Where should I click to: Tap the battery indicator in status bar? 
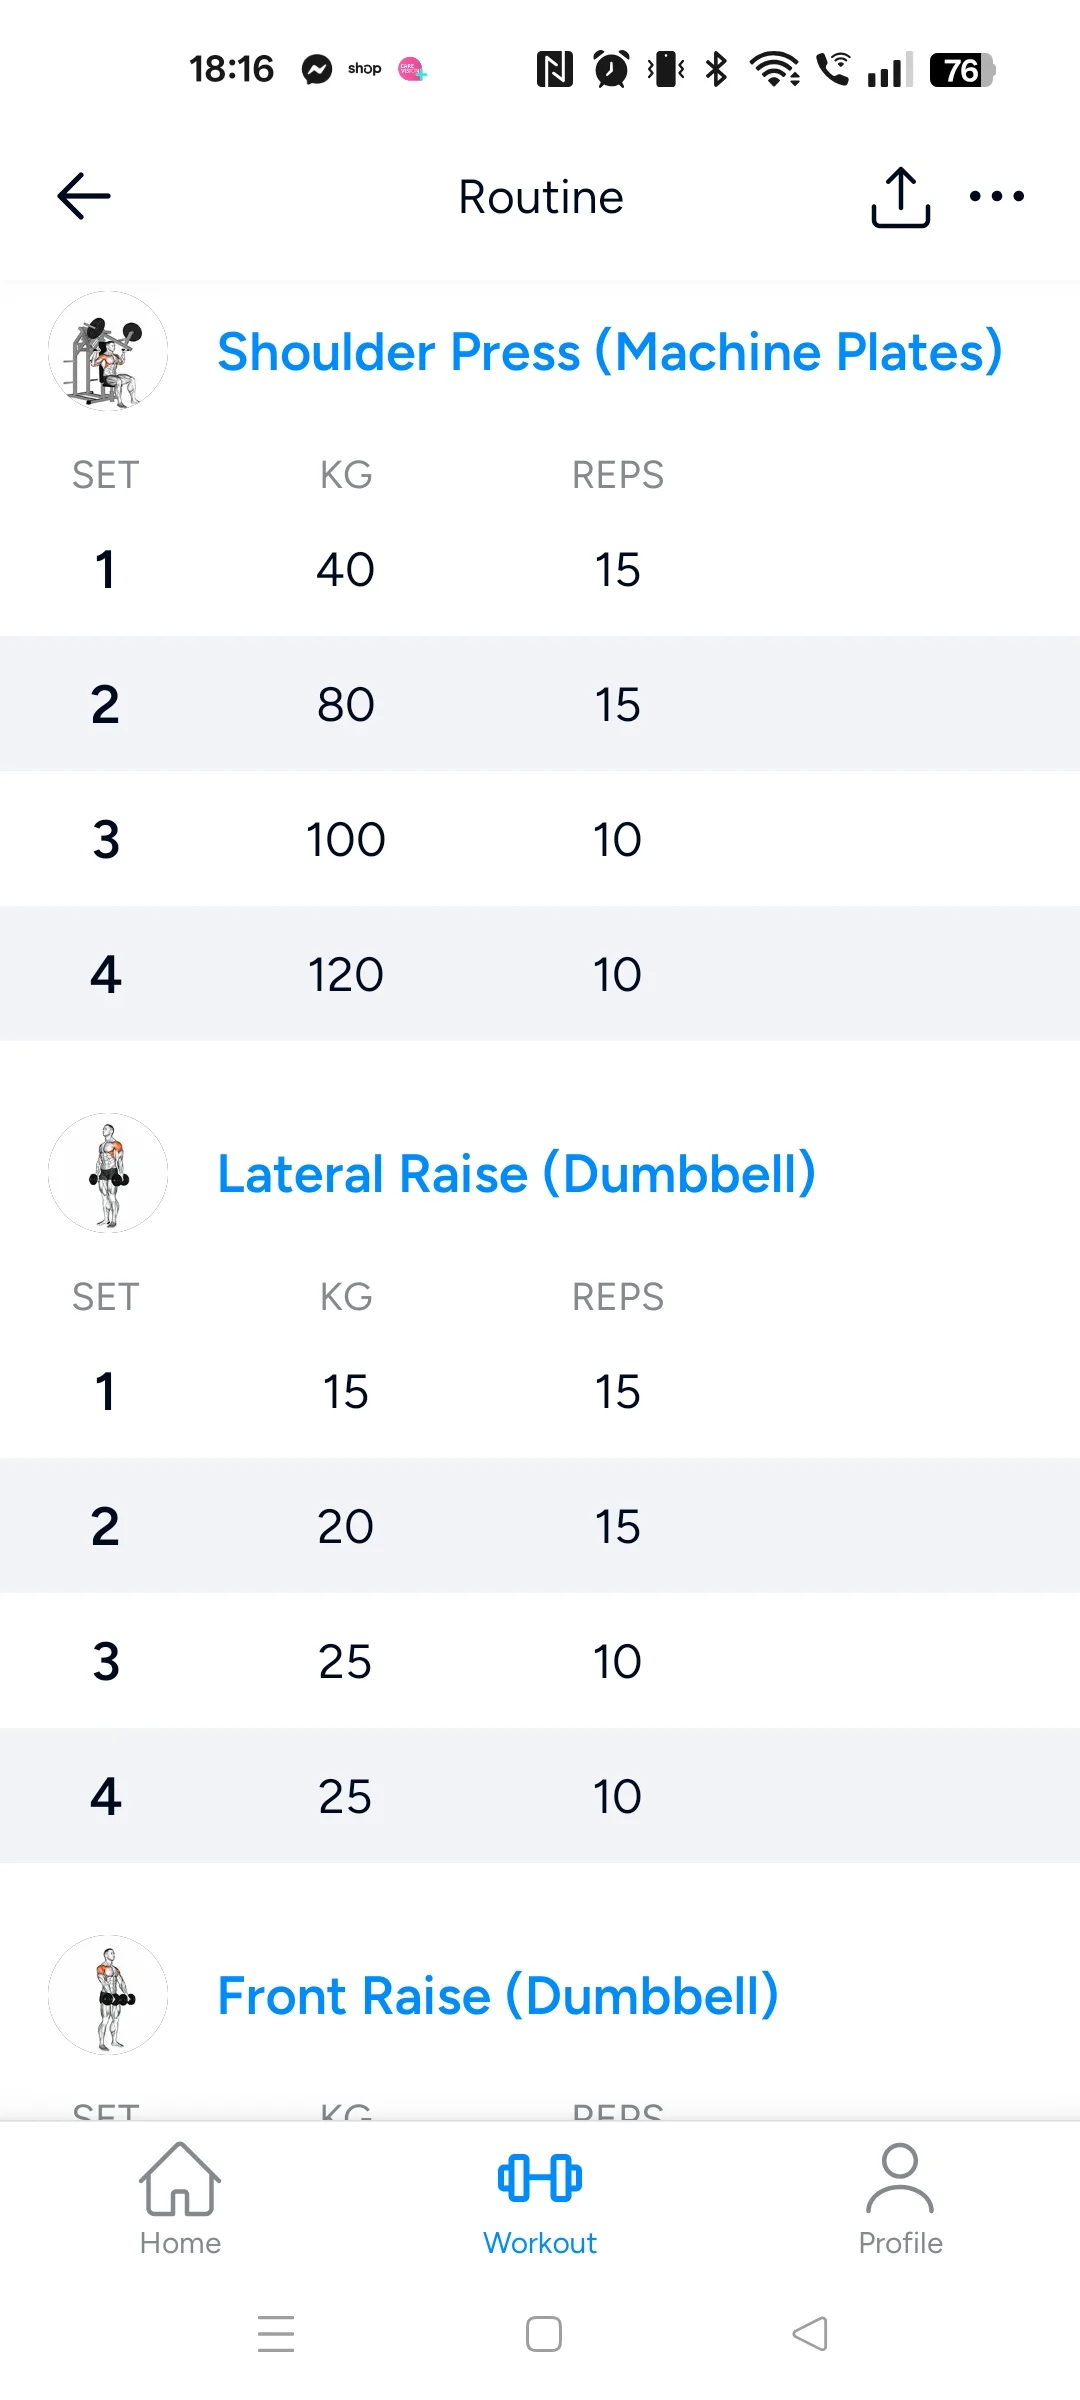point(961,70)
